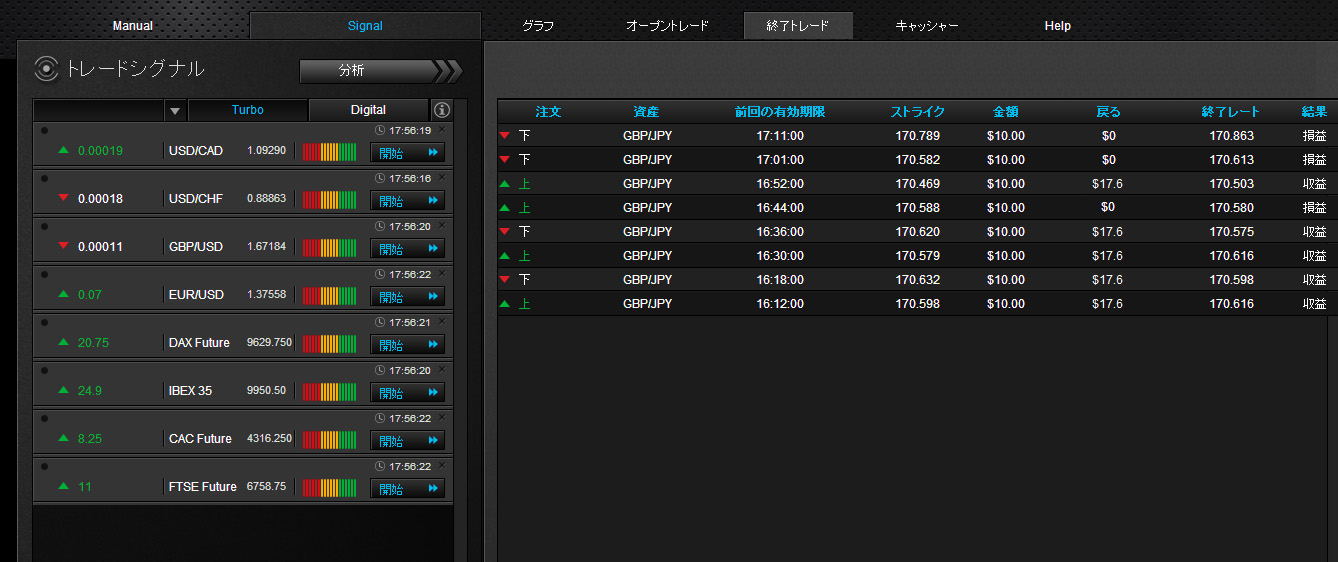Click the clock icon on GBP/USD row
The width and height of the screenshot is (1338, 562).
point(380,227)
